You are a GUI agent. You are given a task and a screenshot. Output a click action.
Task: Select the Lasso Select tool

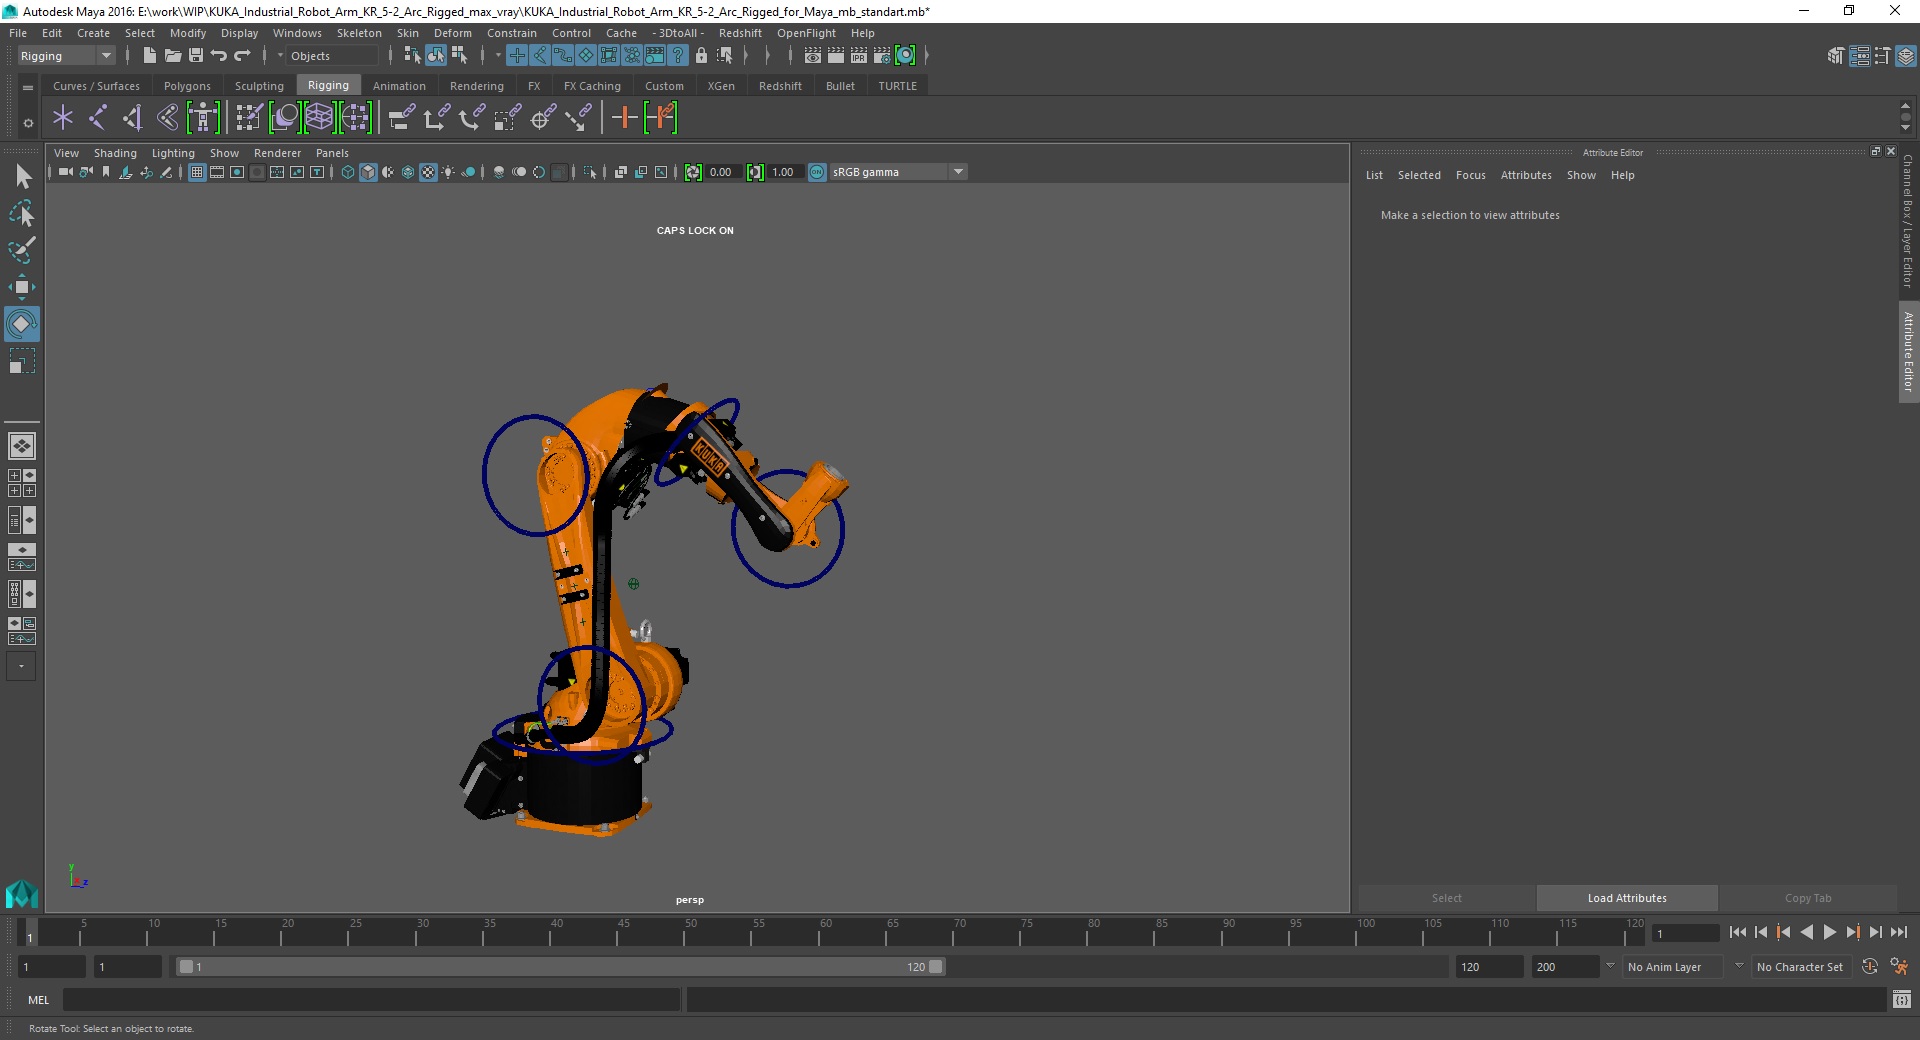pyautogui.click(x=22, y=213)
